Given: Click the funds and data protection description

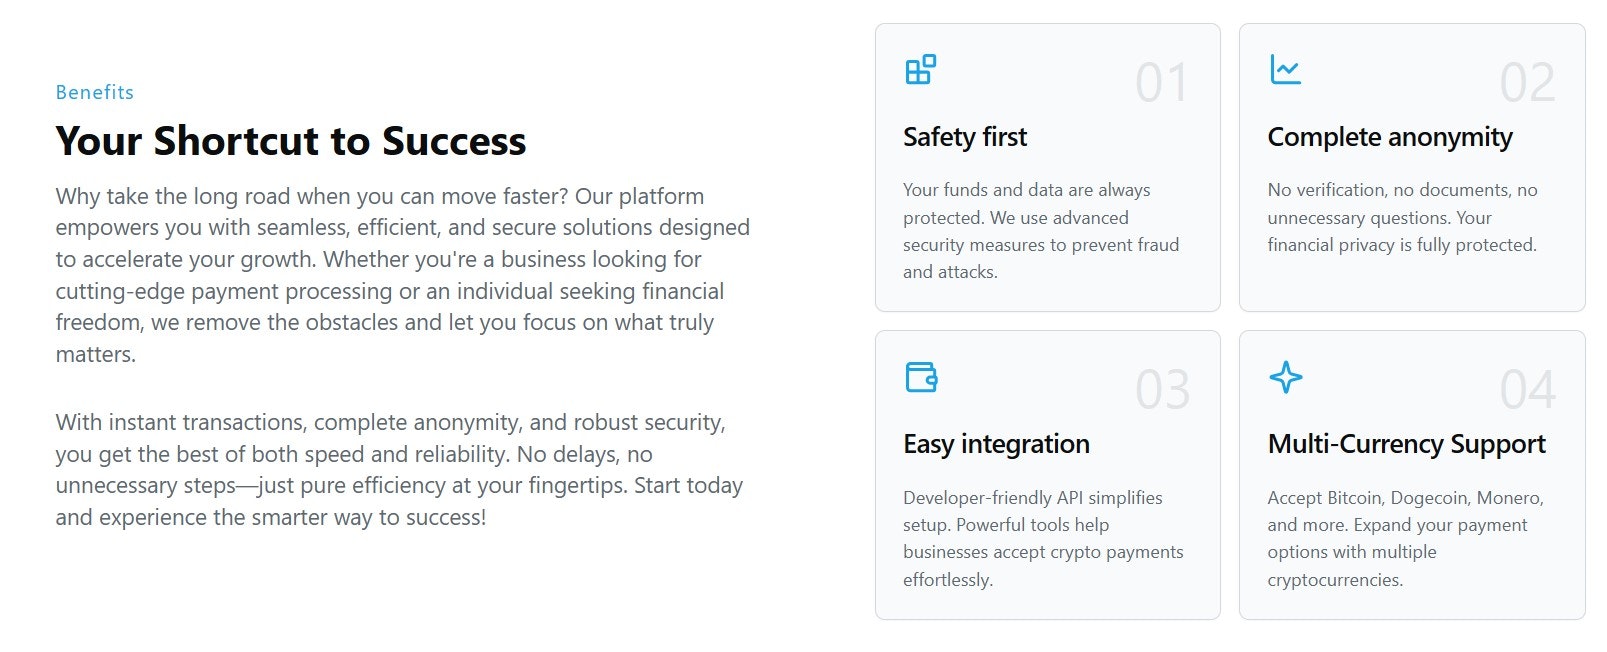Looking at the screenshot, I should (1040, 231).
